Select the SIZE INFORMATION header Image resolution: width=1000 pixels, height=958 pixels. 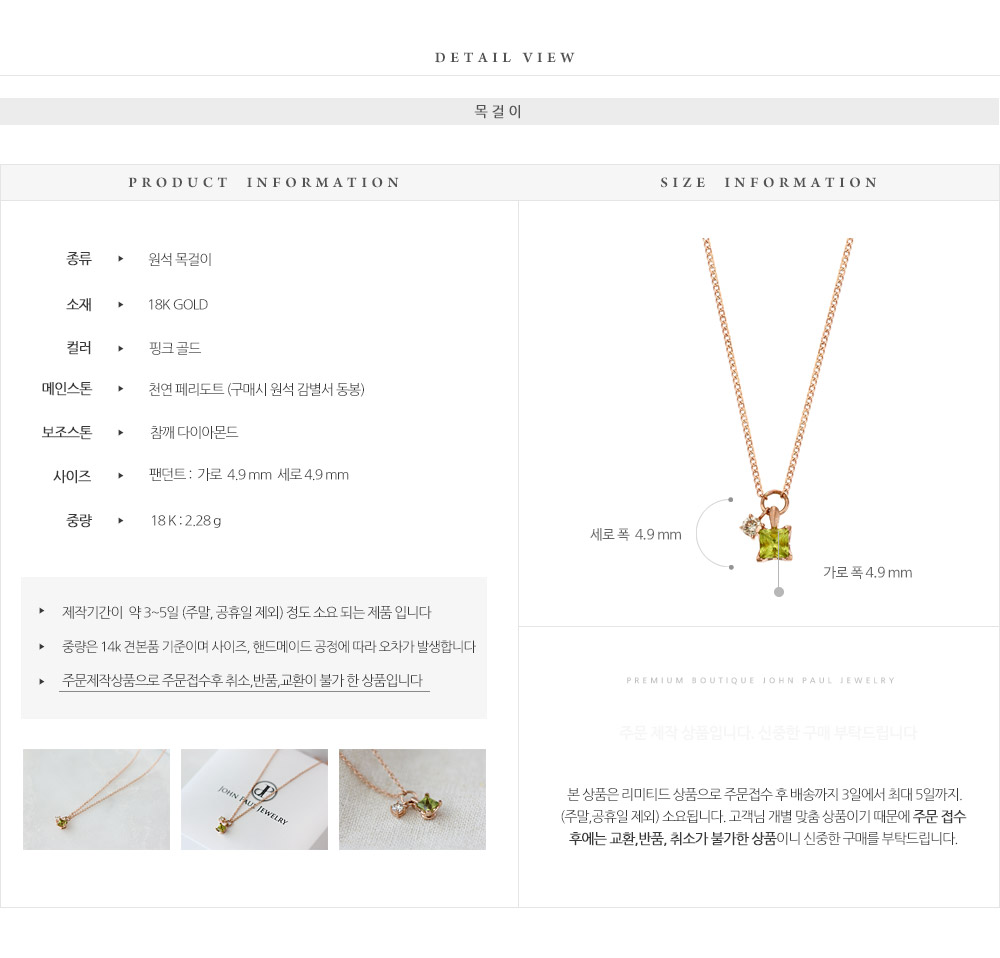(769, 182)
